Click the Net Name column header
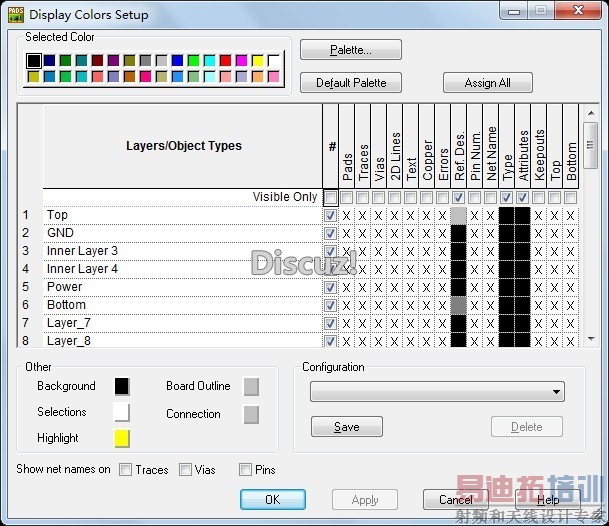This screenshot has height=526, width=609. [491, 146]
